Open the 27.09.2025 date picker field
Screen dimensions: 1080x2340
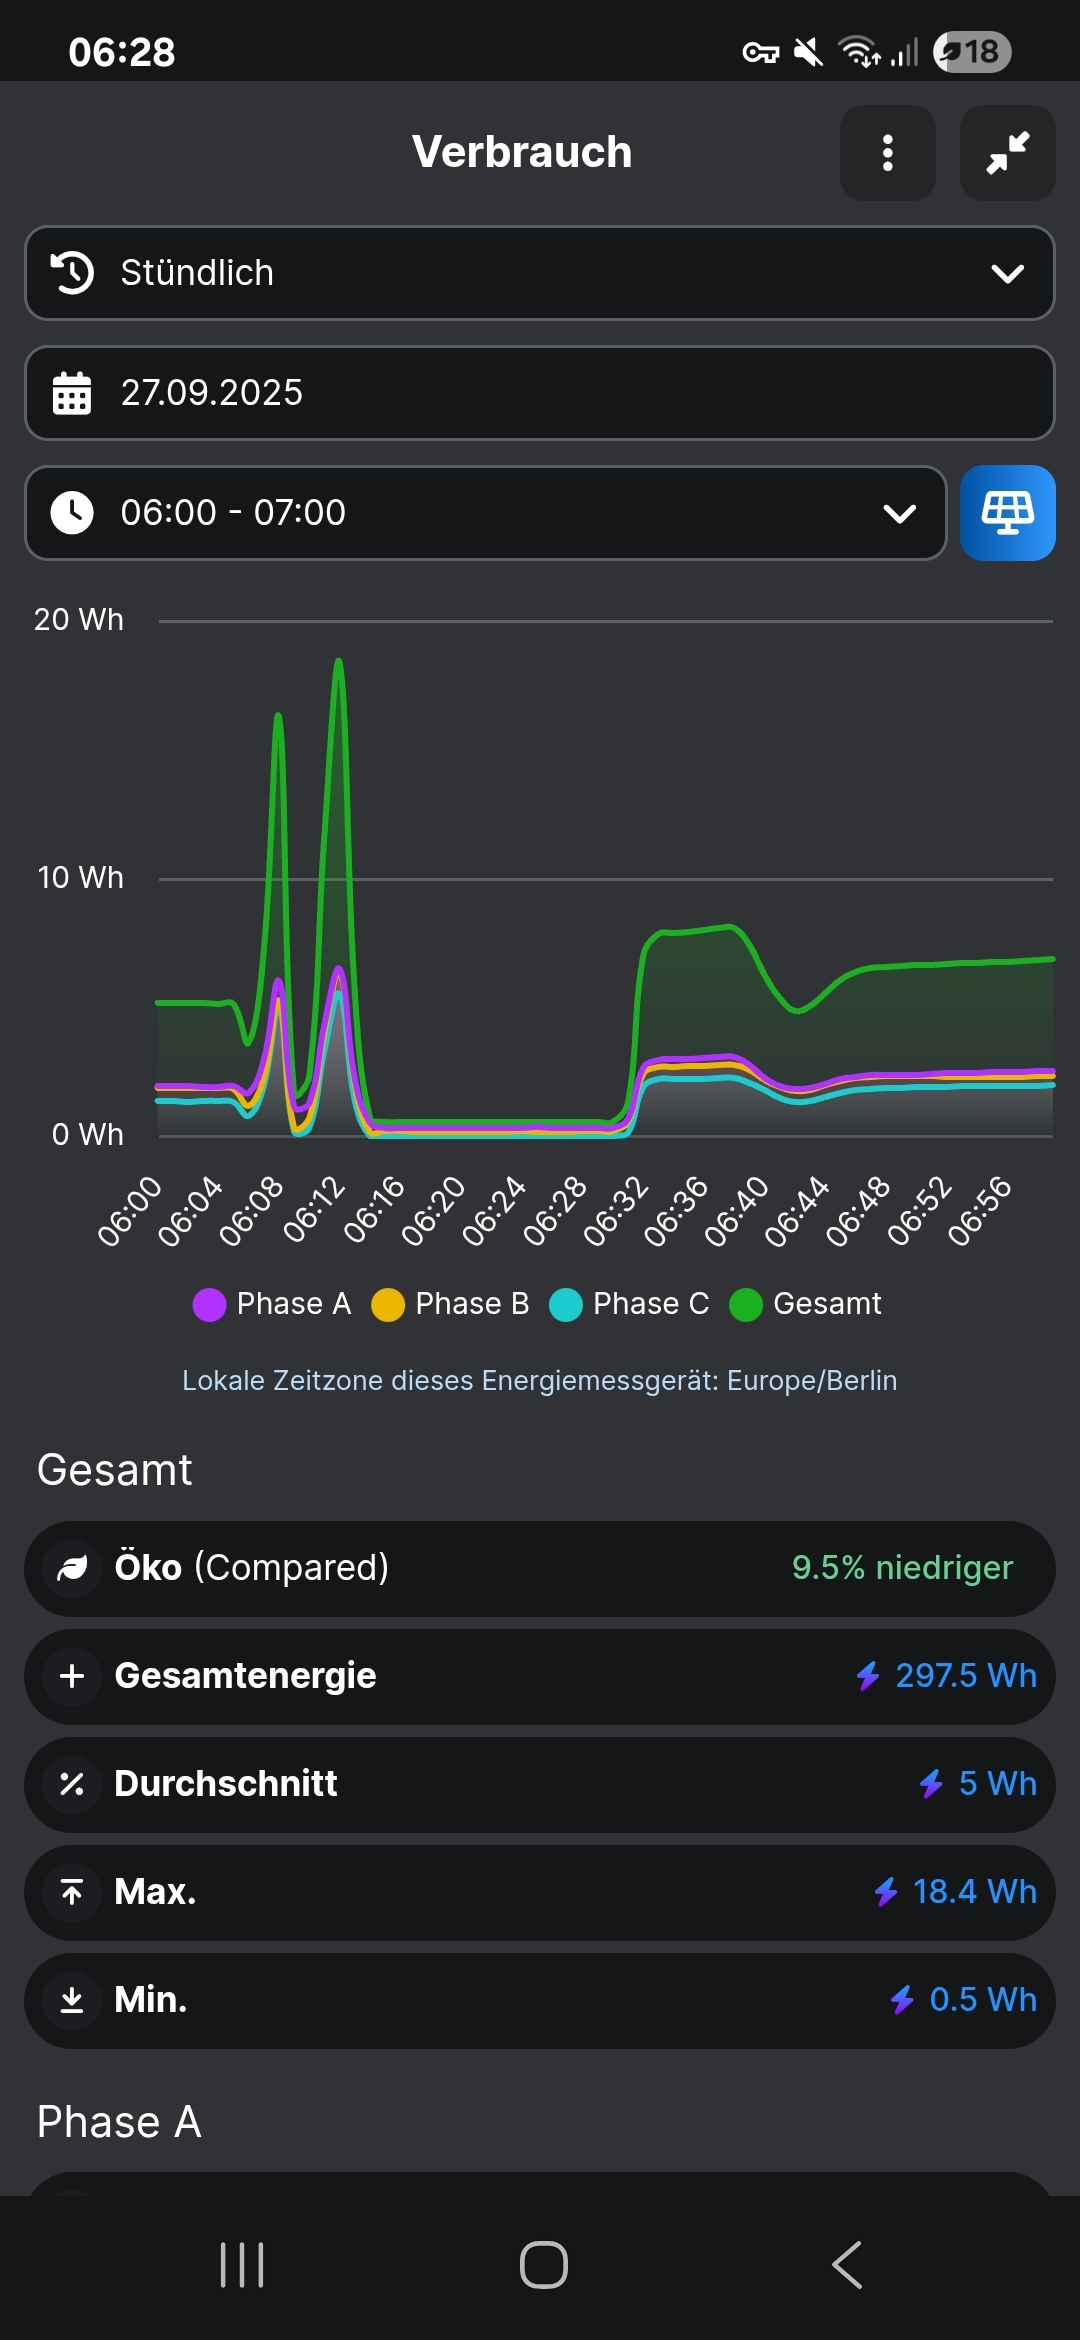click(x=540, y=393)
